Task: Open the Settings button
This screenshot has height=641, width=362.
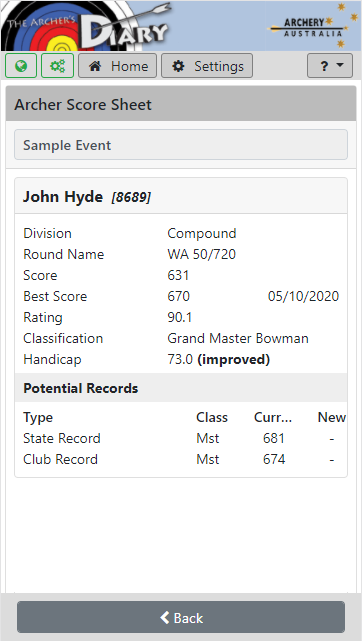Action: tap(207, 65)
